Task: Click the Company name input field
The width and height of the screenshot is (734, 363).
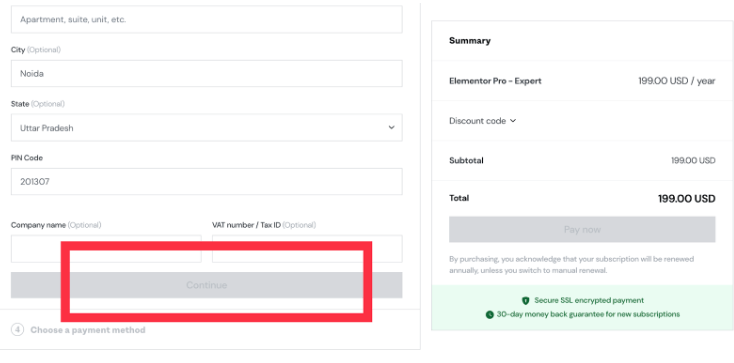Action: click(x=106, y=249)
